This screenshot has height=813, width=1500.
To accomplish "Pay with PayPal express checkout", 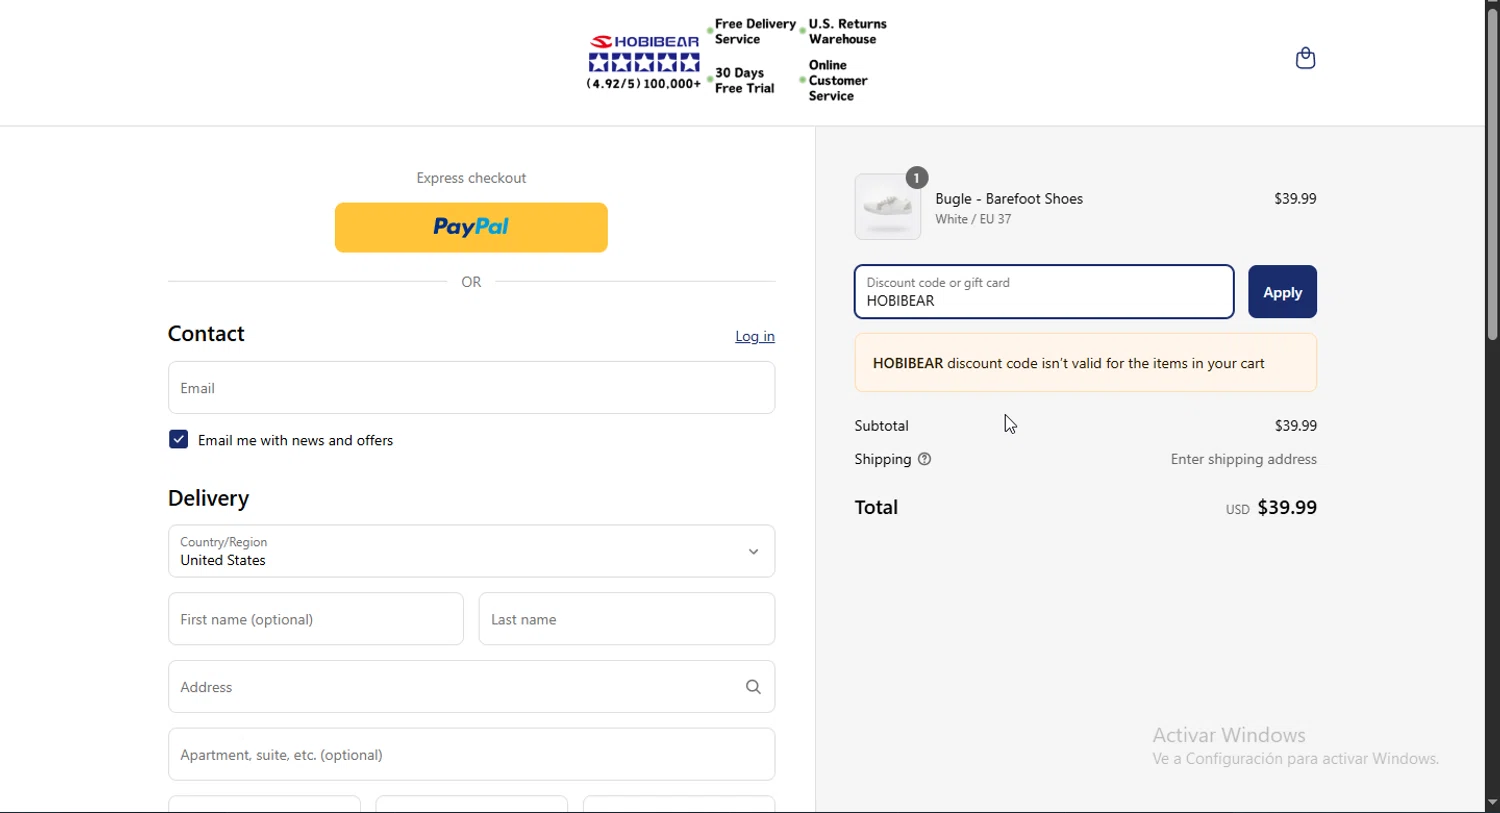I will 471,228.
